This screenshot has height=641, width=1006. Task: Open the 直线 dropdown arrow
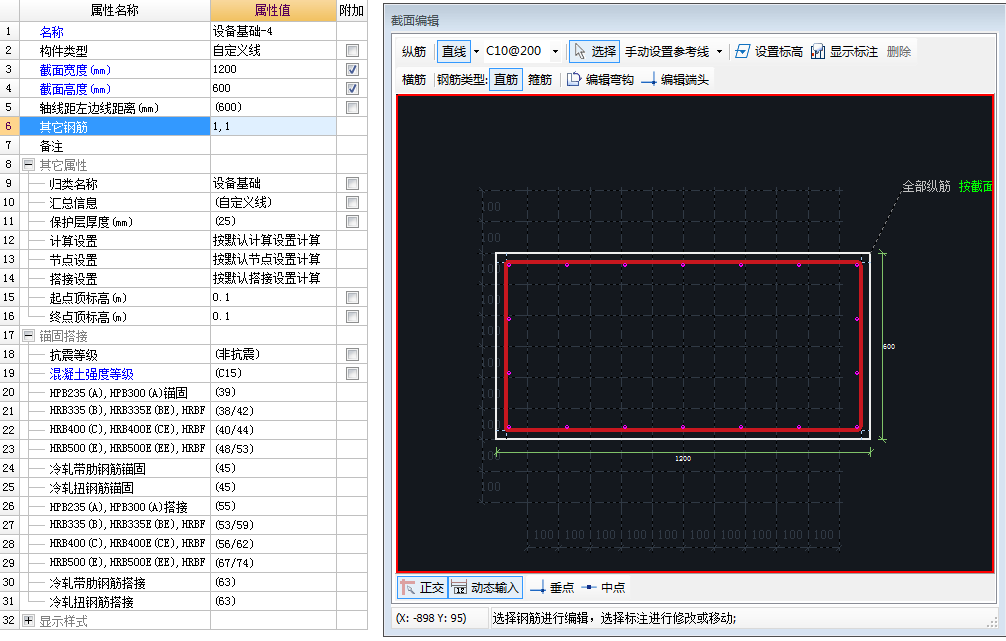pos(477,51)
